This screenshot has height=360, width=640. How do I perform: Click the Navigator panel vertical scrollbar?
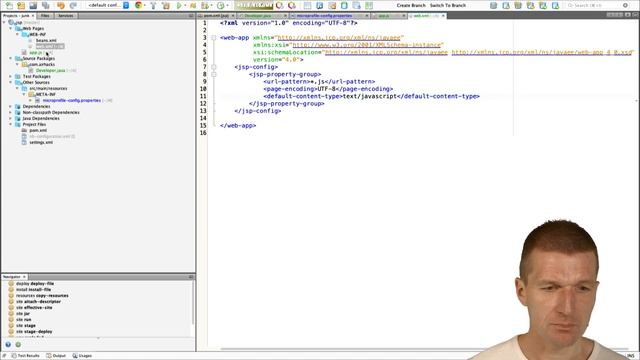click(x=193, y=302)
